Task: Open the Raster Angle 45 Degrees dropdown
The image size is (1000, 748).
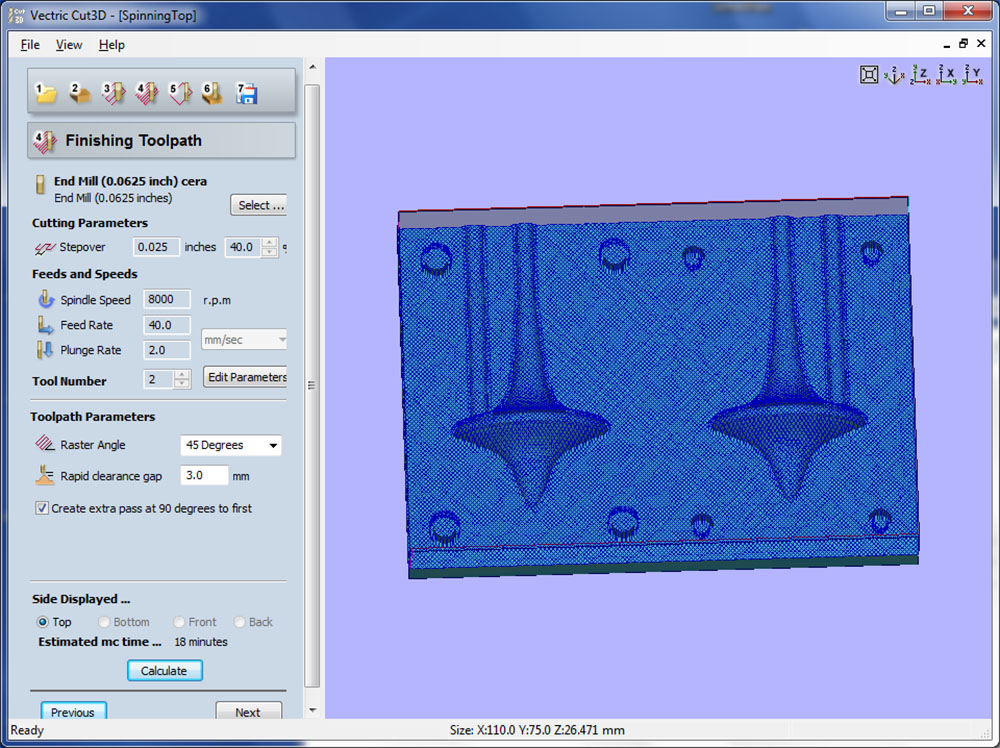Action: pos(231,445)
